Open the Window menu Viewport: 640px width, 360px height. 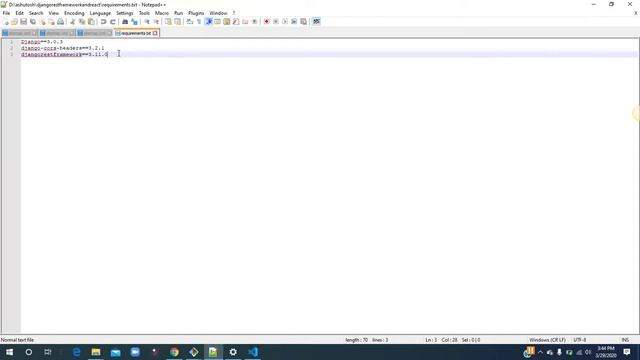[x=218, y=13]
